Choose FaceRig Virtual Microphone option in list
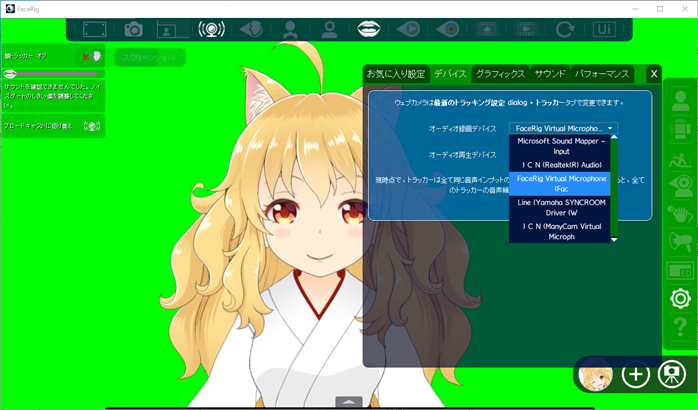This screenshot has width=698, height=410. tap(560, 183)
